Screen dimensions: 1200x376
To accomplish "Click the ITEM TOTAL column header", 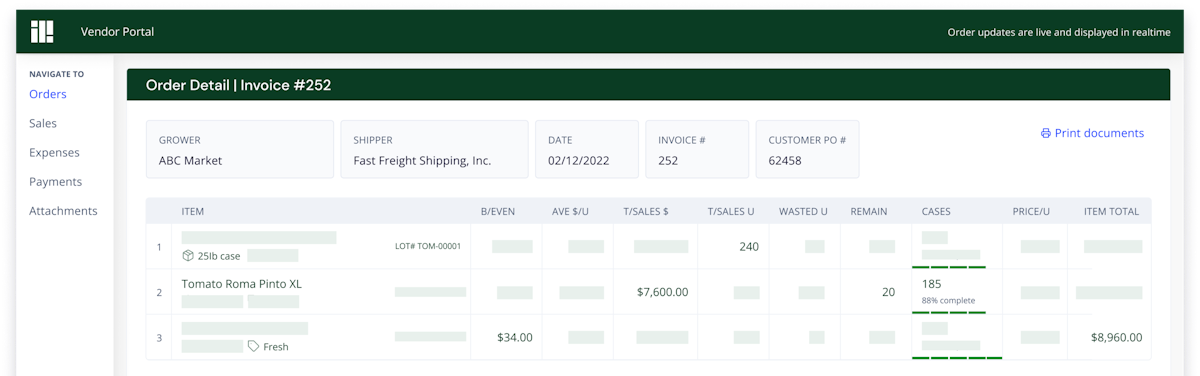I will click(x=1112, y=212).
